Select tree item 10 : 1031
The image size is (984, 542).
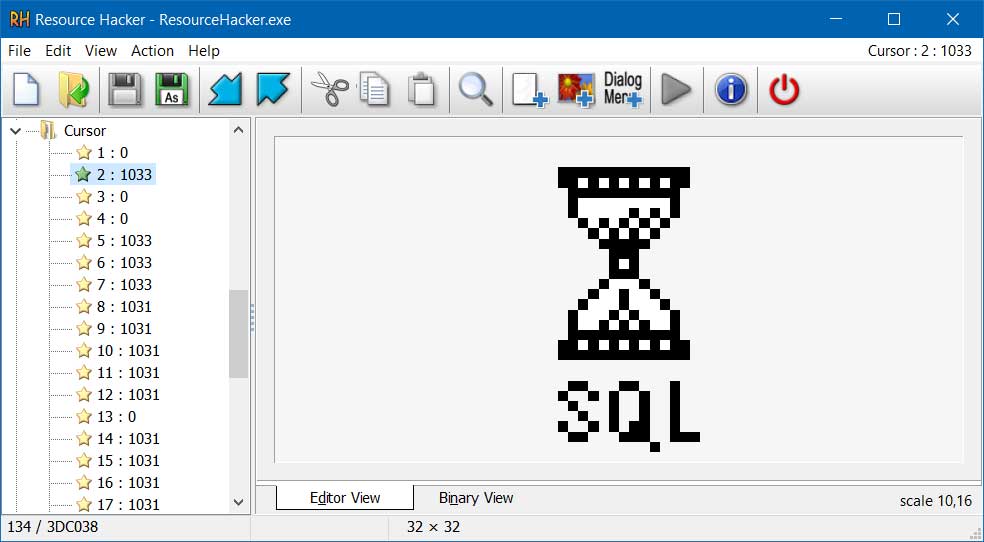128,351
